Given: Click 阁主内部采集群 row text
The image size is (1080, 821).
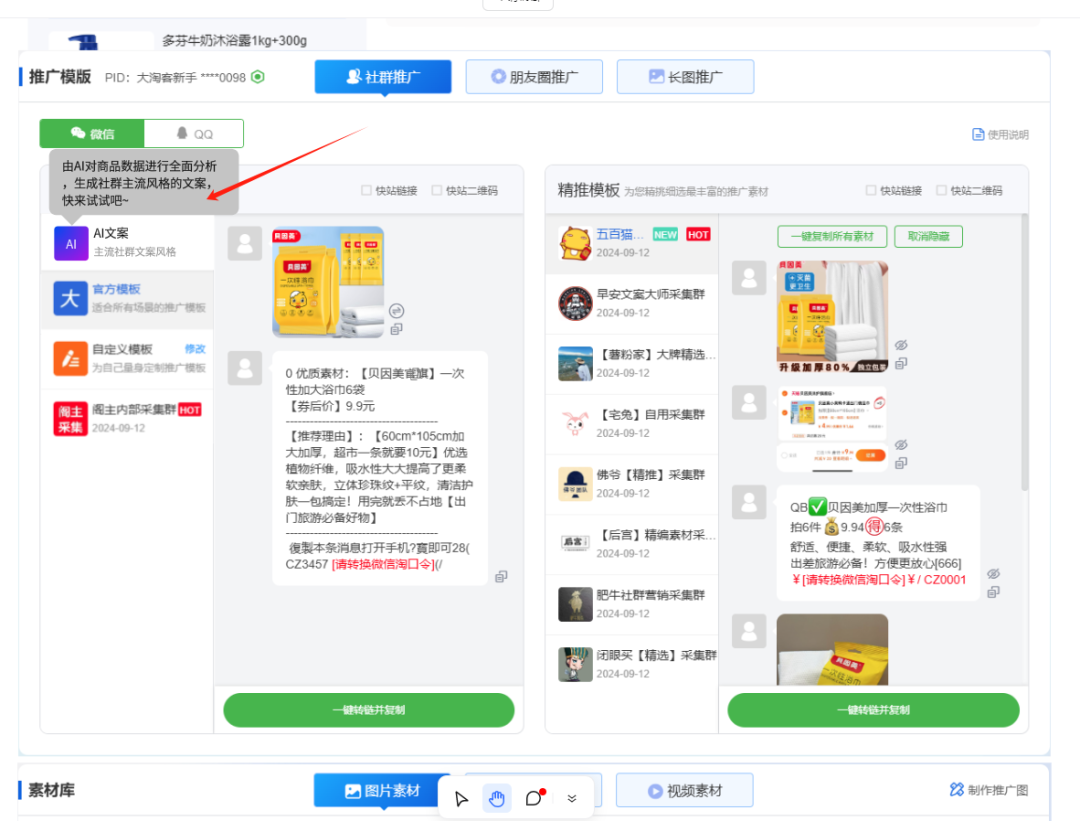Looking at the screenshot, I should click(x=134, y=409).
